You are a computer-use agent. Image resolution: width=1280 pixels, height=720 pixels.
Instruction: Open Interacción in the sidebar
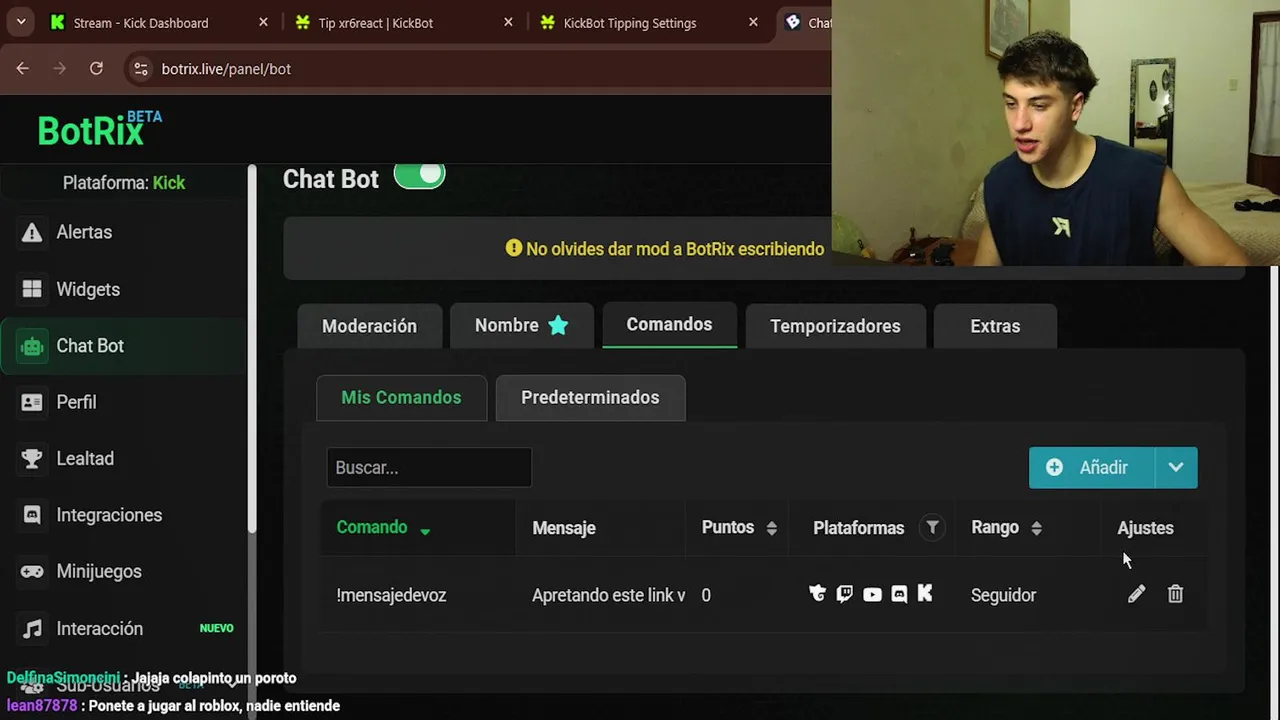tap(124, 628)
